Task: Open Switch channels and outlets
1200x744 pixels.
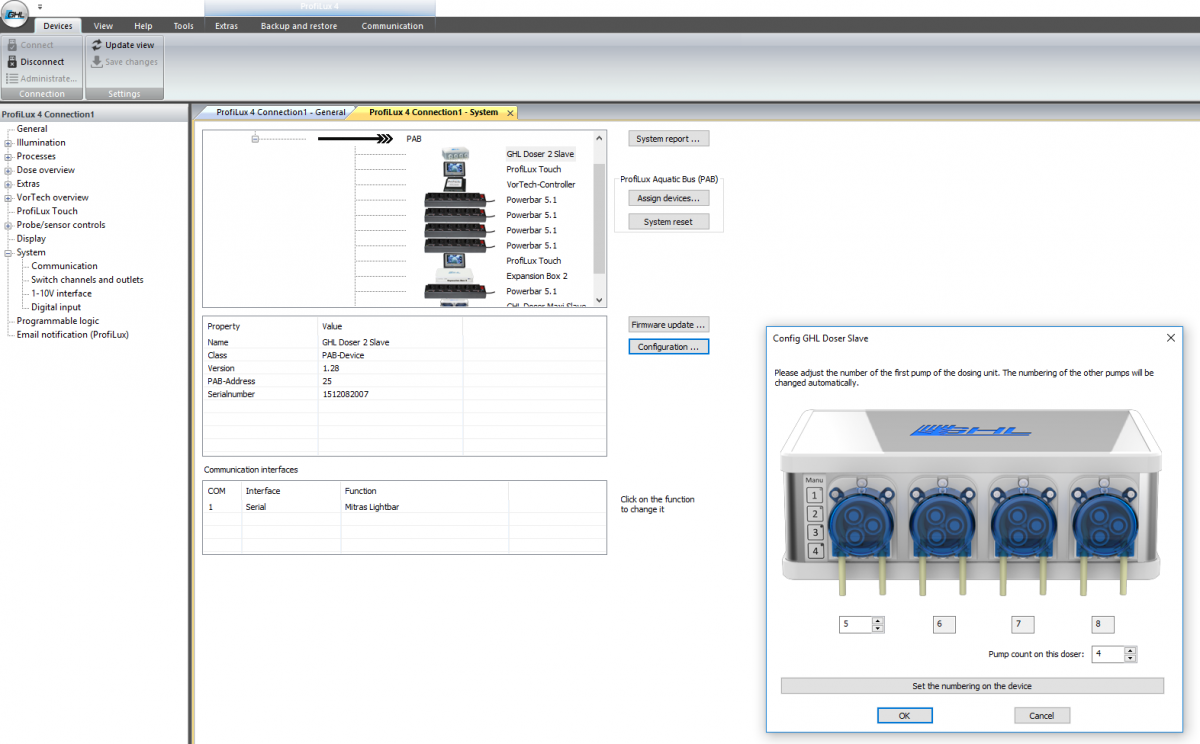Action: coord(87,280)
